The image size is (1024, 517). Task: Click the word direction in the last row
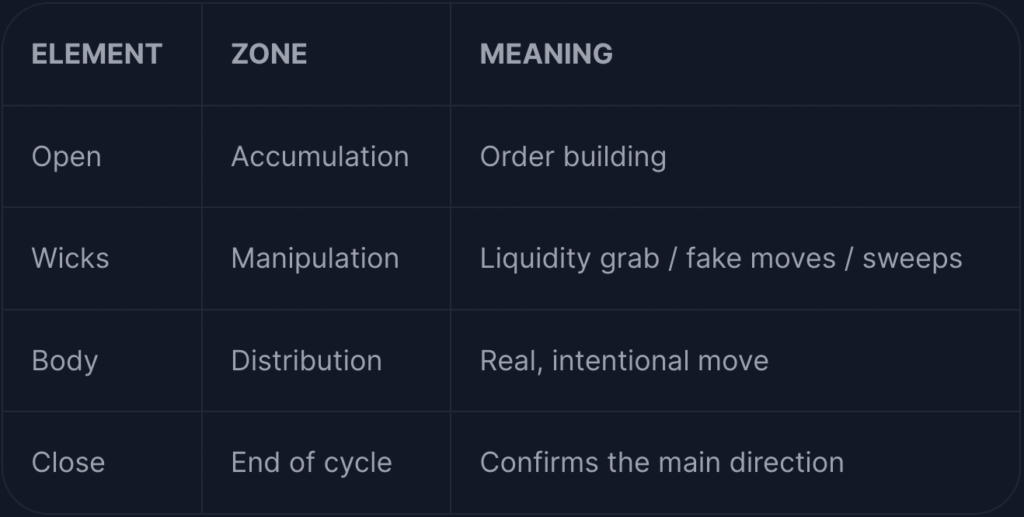coord(787,463)
